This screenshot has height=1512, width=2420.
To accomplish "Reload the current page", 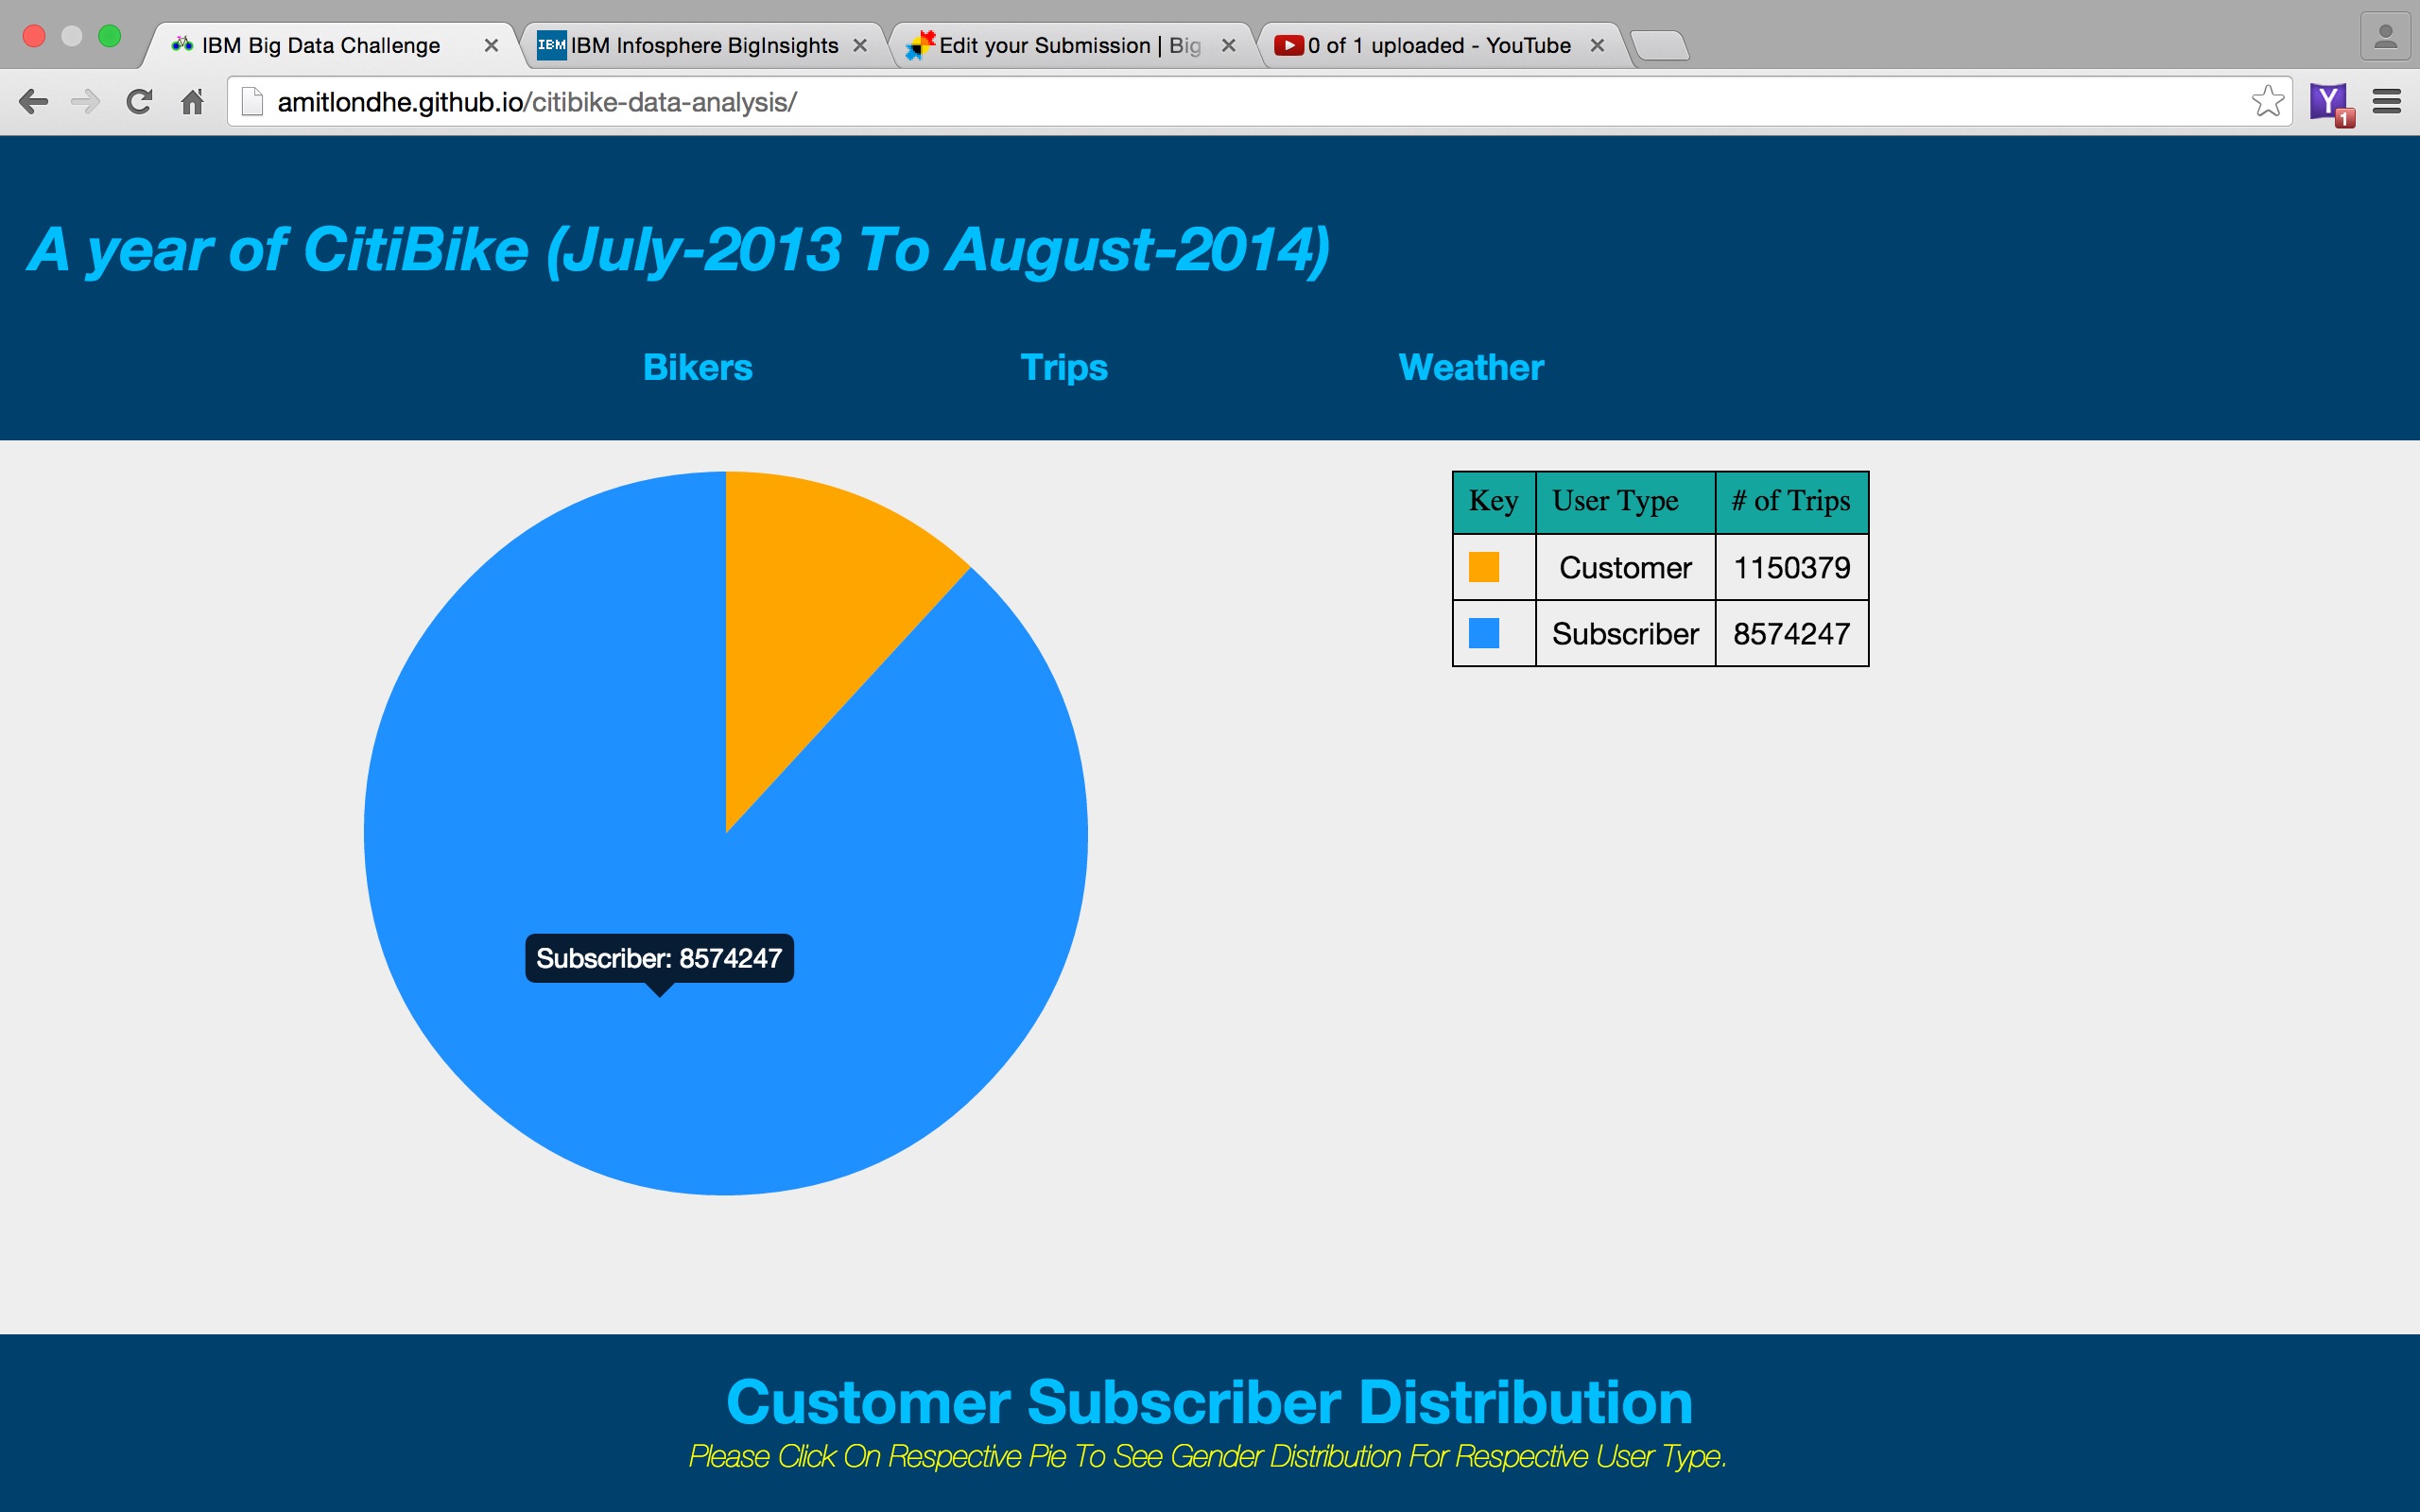I will click(x=139, y=102).
